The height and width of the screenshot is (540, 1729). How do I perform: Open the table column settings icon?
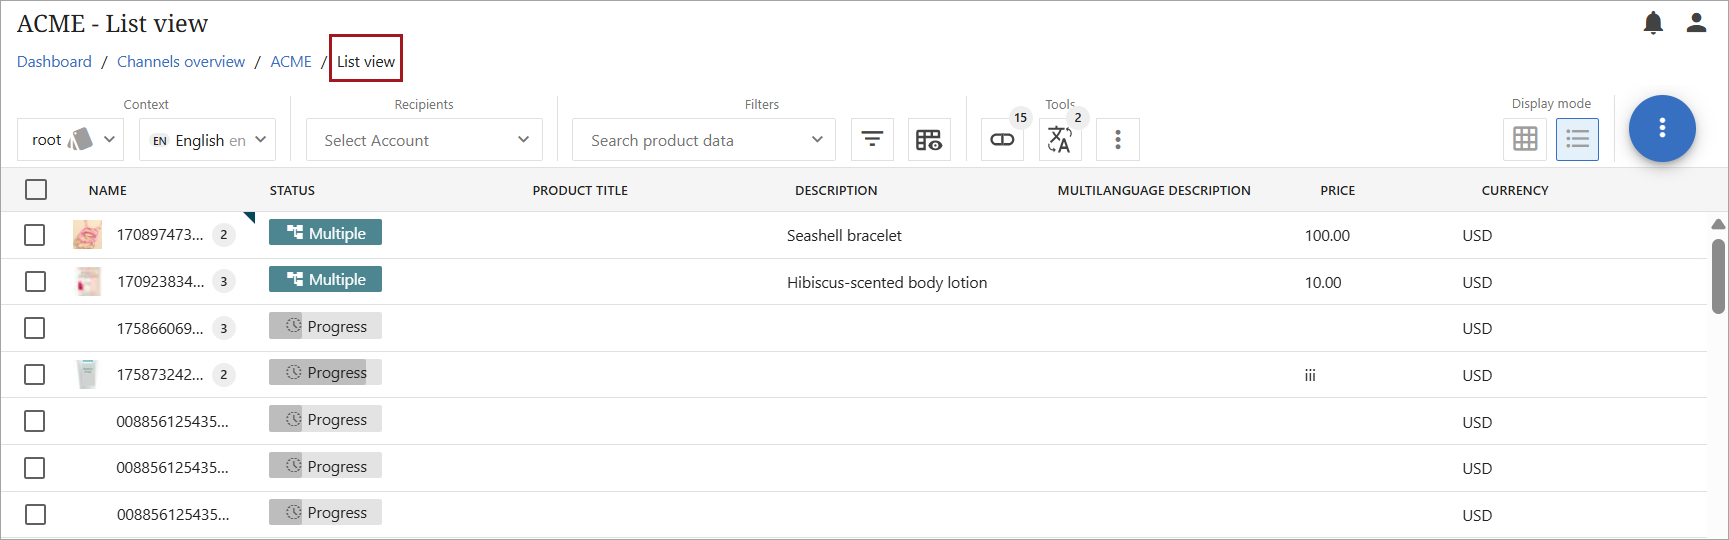coord(928,140)
